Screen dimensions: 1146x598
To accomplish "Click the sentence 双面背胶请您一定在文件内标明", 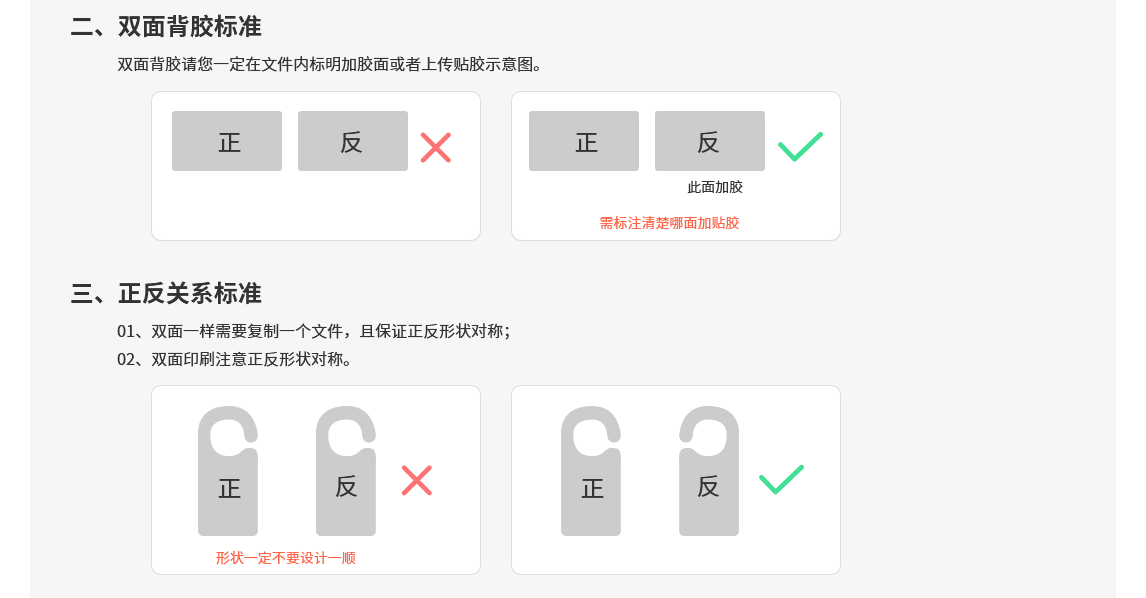I will [330, 64].
